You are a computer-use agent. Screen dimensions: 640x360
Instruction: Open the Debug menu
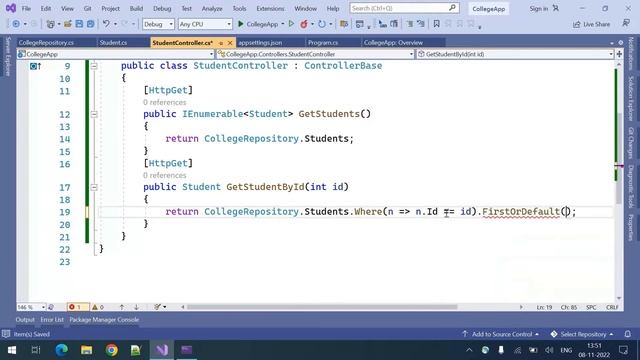pyautogui.click(x=162, y=8)
